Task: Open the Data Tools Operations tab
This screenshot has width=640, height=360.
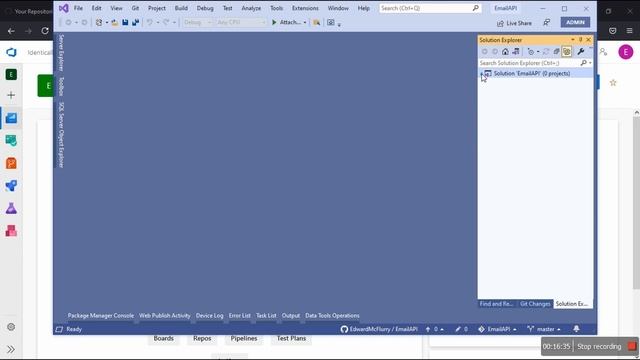Action: 332,316
